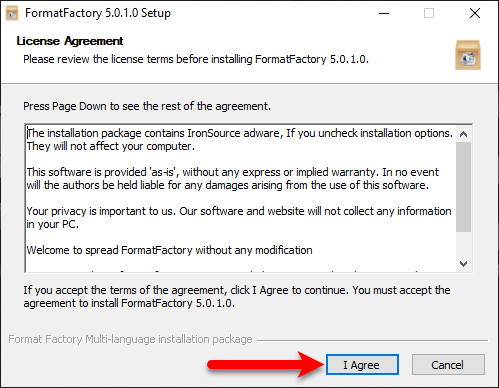Click the 'as-is' warranty paragraph
The height and width of the screenshot is (388, 499).
(x=232, y=179)
